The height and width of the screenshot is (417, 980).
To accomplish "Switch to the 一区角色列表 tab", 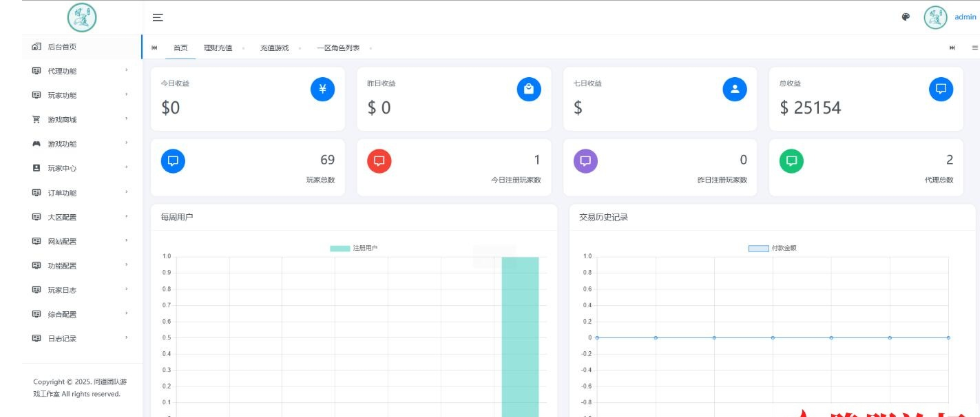I will 338,48.
